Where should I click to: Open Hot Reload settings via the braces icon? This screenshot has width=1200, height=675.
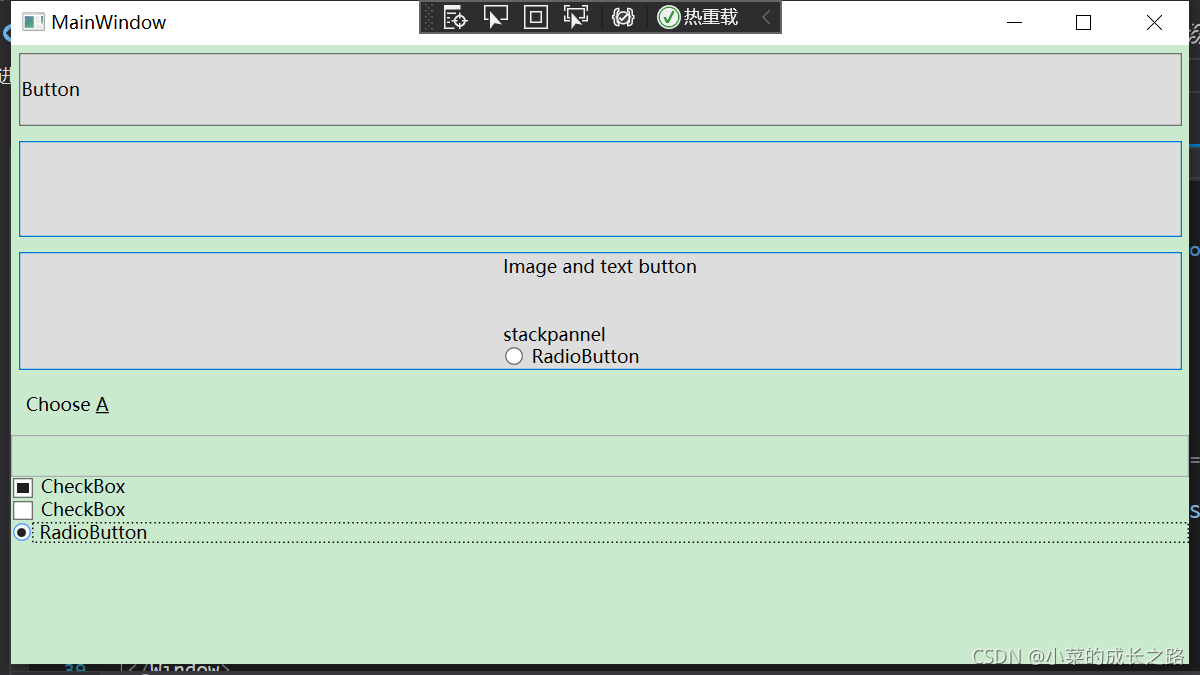pos(622,17)
